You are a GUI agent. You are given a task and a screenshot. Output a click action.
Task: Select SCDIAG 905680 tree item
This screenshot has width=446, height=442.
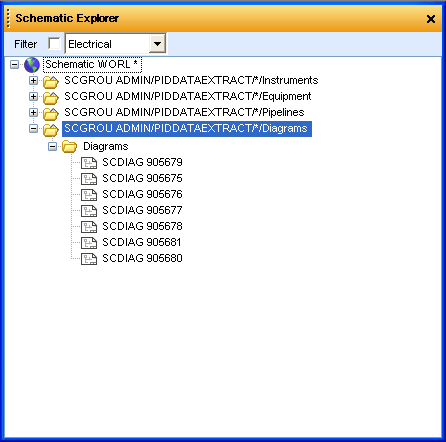[x=142, y=258]
